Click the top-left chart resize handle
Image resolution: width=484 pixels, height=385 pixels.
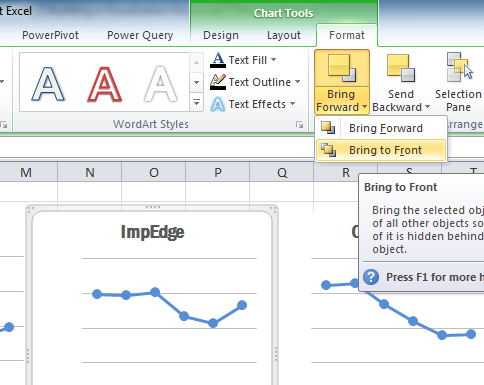[x=30, y=210]
